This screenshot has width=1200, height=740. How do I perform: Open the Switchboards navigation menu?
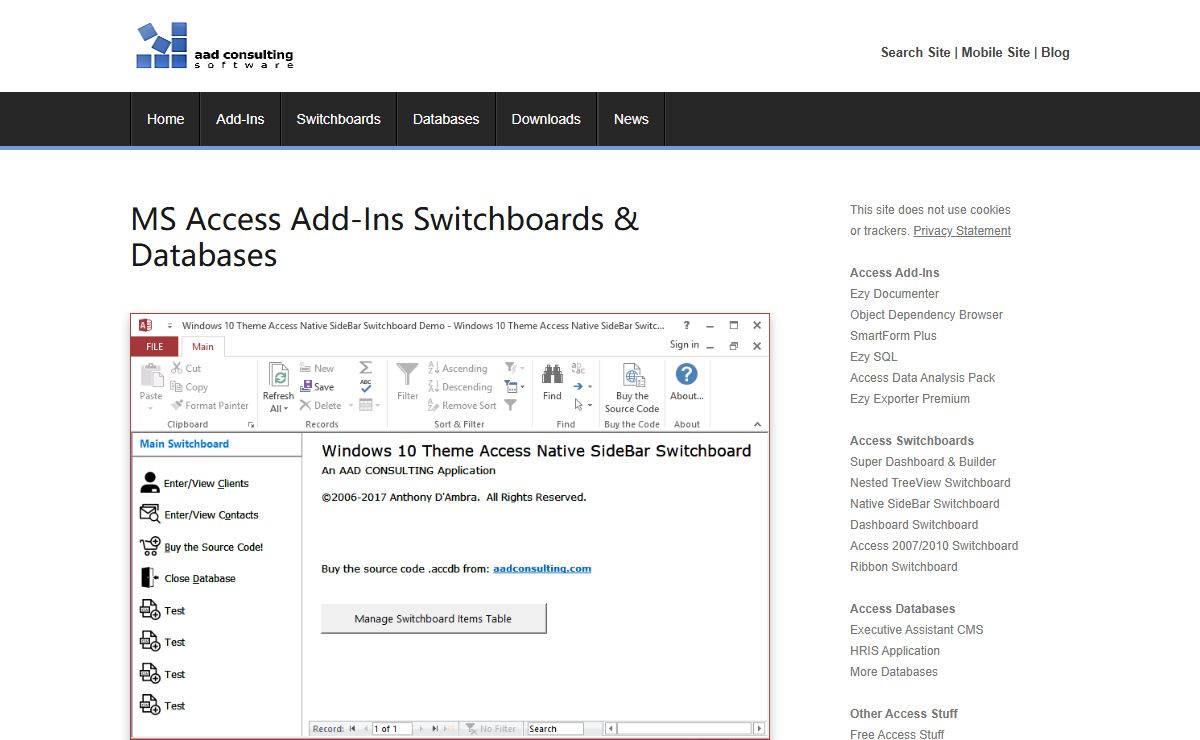338,119
